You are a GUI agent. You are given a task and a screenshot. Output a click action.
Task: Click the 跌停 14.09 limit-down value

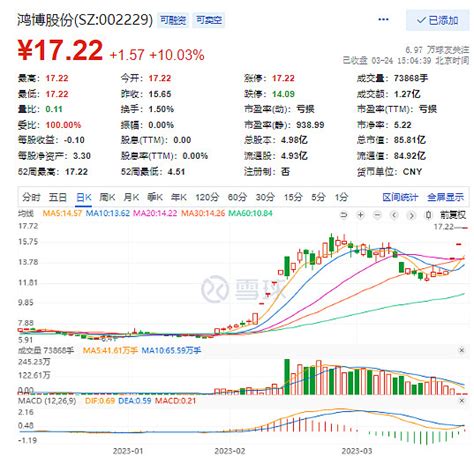283,94
